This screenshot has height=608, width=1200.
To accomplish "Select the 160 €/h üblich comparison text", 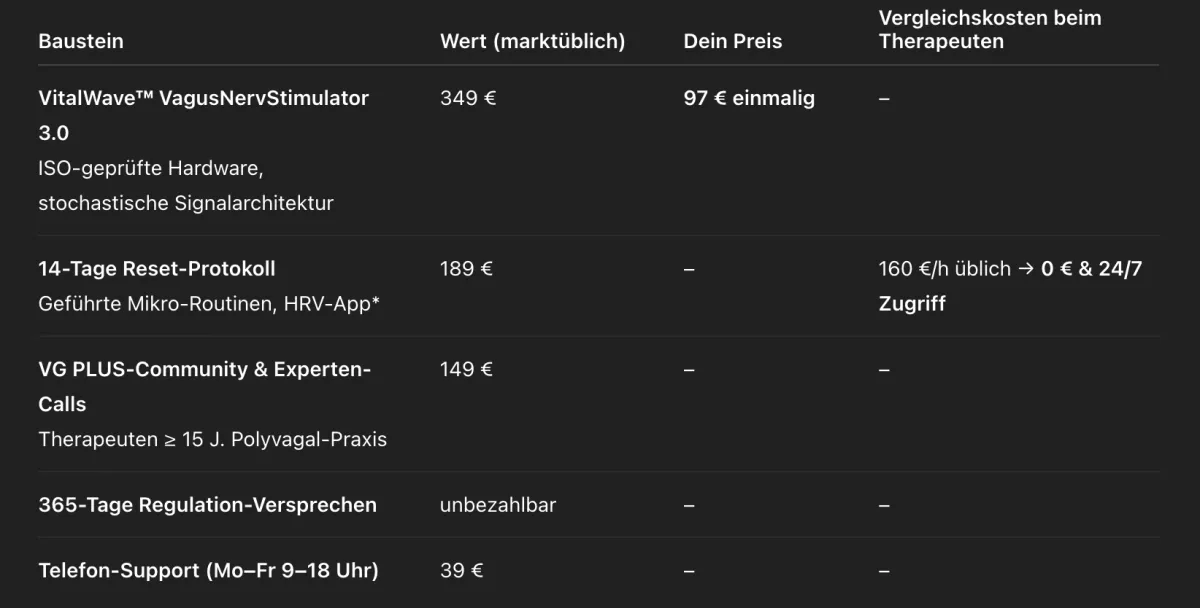I will coord(945,268).
